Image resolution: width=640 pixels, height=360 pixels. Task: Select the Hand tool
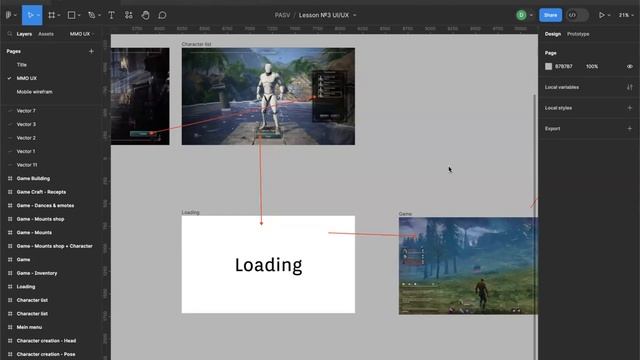click(x=145, y=15)
